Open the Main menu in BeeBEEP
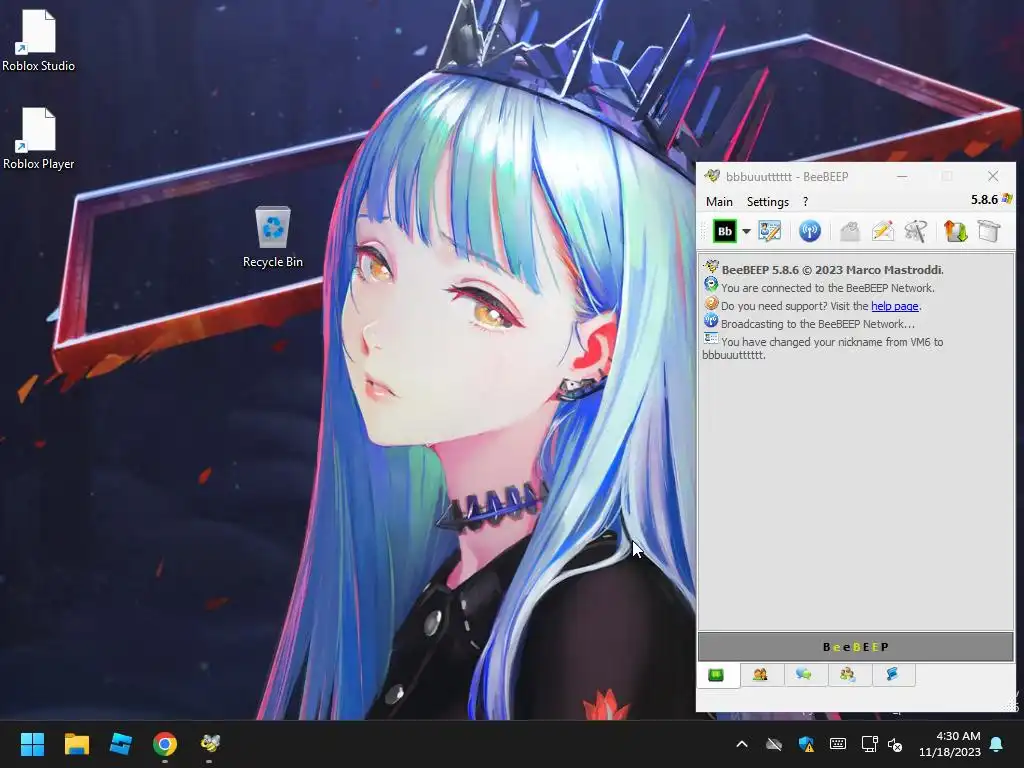 click(719, 202)
